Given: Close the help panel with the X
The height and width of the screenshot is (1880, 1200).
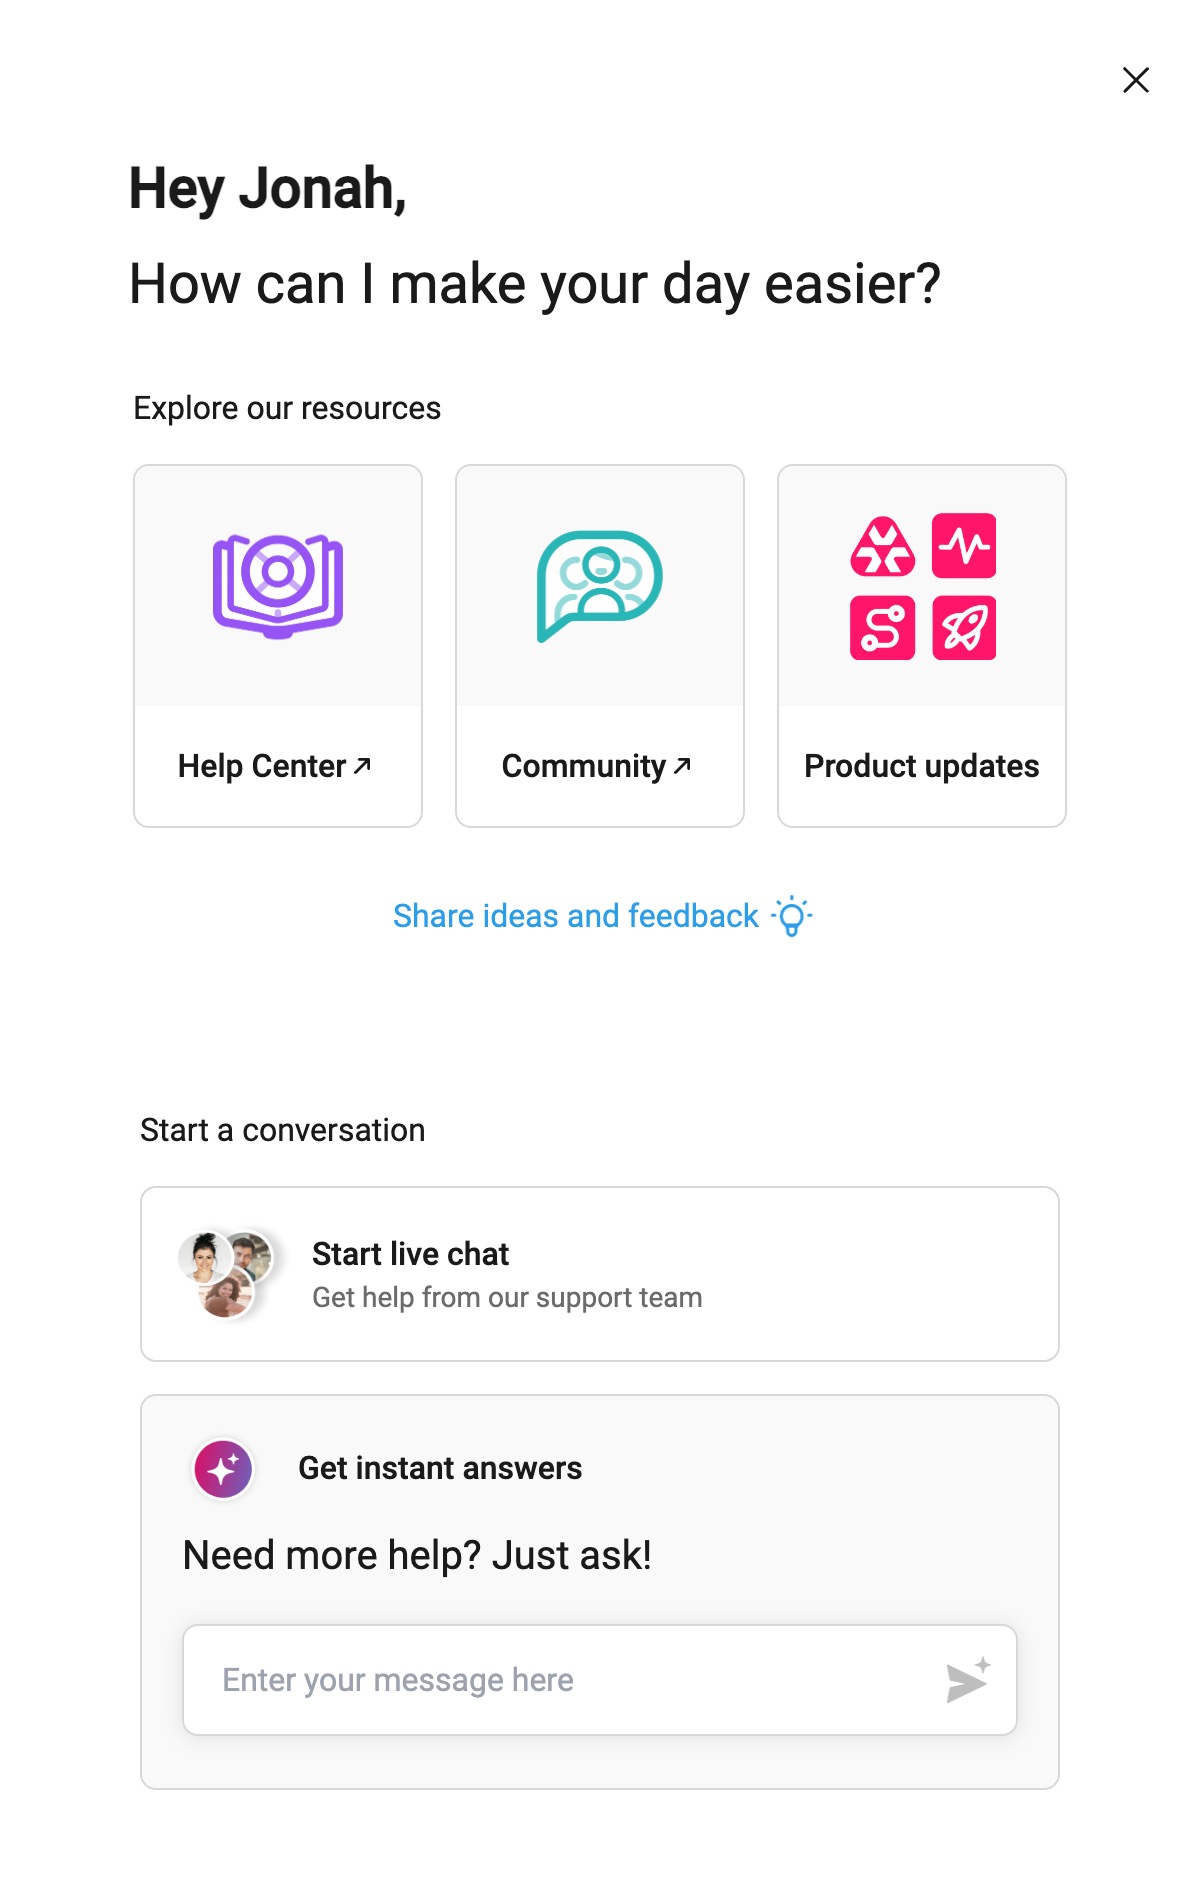Looking at the screenshot, I should pos(1135,80).
